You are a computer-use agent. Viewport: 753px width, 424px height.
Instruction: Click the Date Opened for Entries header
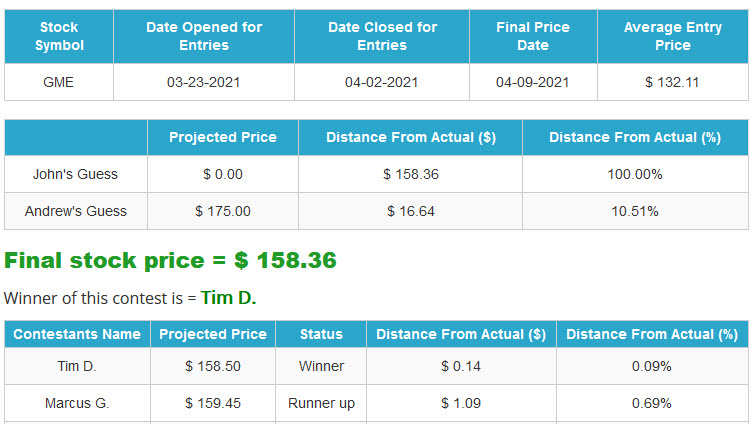click(x=204, y=36)
